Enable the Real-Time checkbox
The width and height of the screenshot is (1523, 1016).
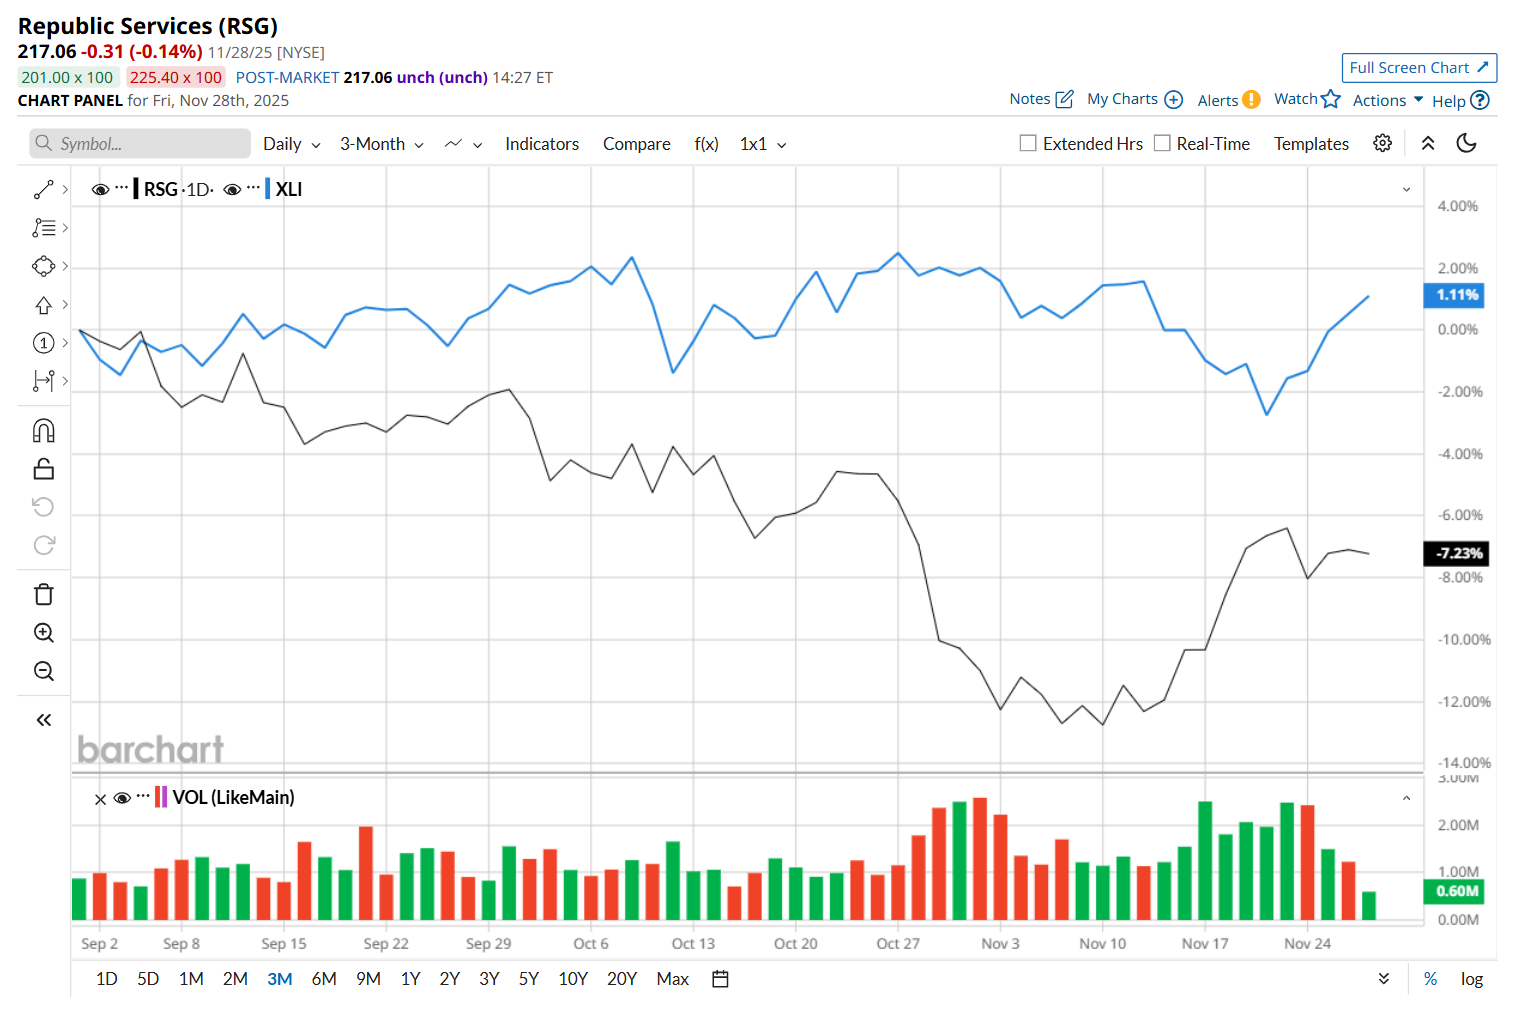pyautogui.click(x=1162, y=143)
